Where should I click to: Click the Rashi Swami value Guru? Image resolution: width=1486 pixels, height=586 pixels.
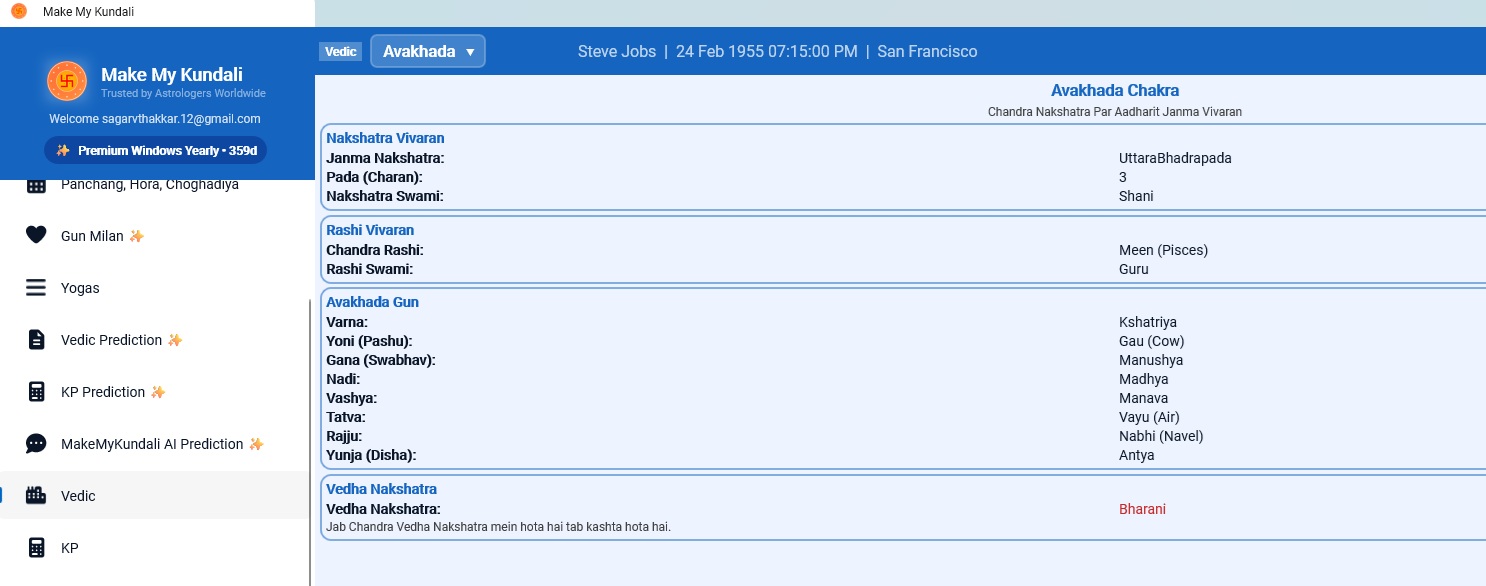pyautogui.click(x=1134, y=269)
